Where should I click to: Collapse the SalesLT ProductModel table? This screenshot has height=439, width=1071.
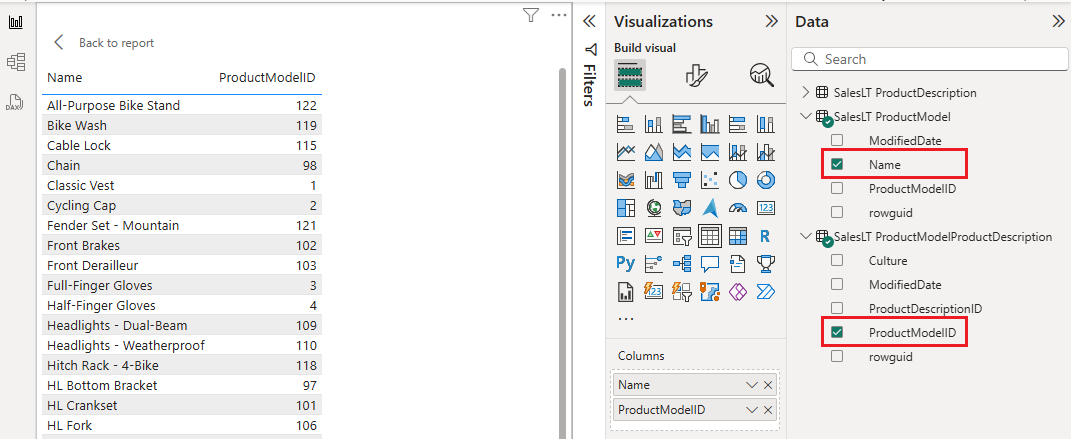pos(806,117)
